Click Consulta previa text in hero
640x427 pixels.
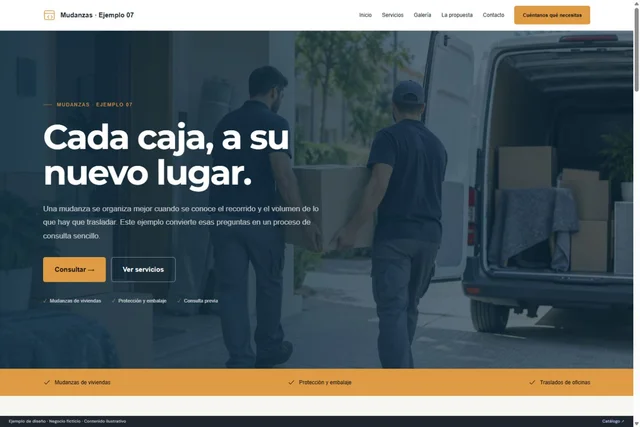pos(201,301)
